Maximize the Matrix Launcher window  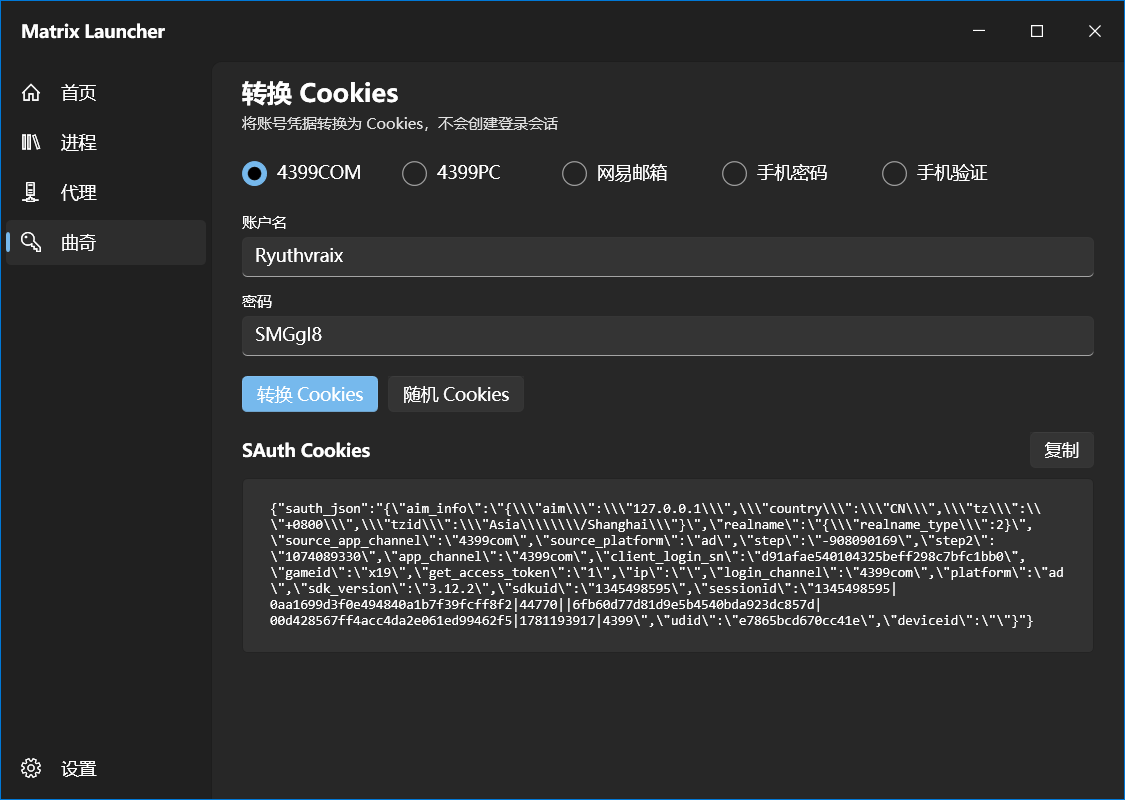click(x=1037, y=31)
